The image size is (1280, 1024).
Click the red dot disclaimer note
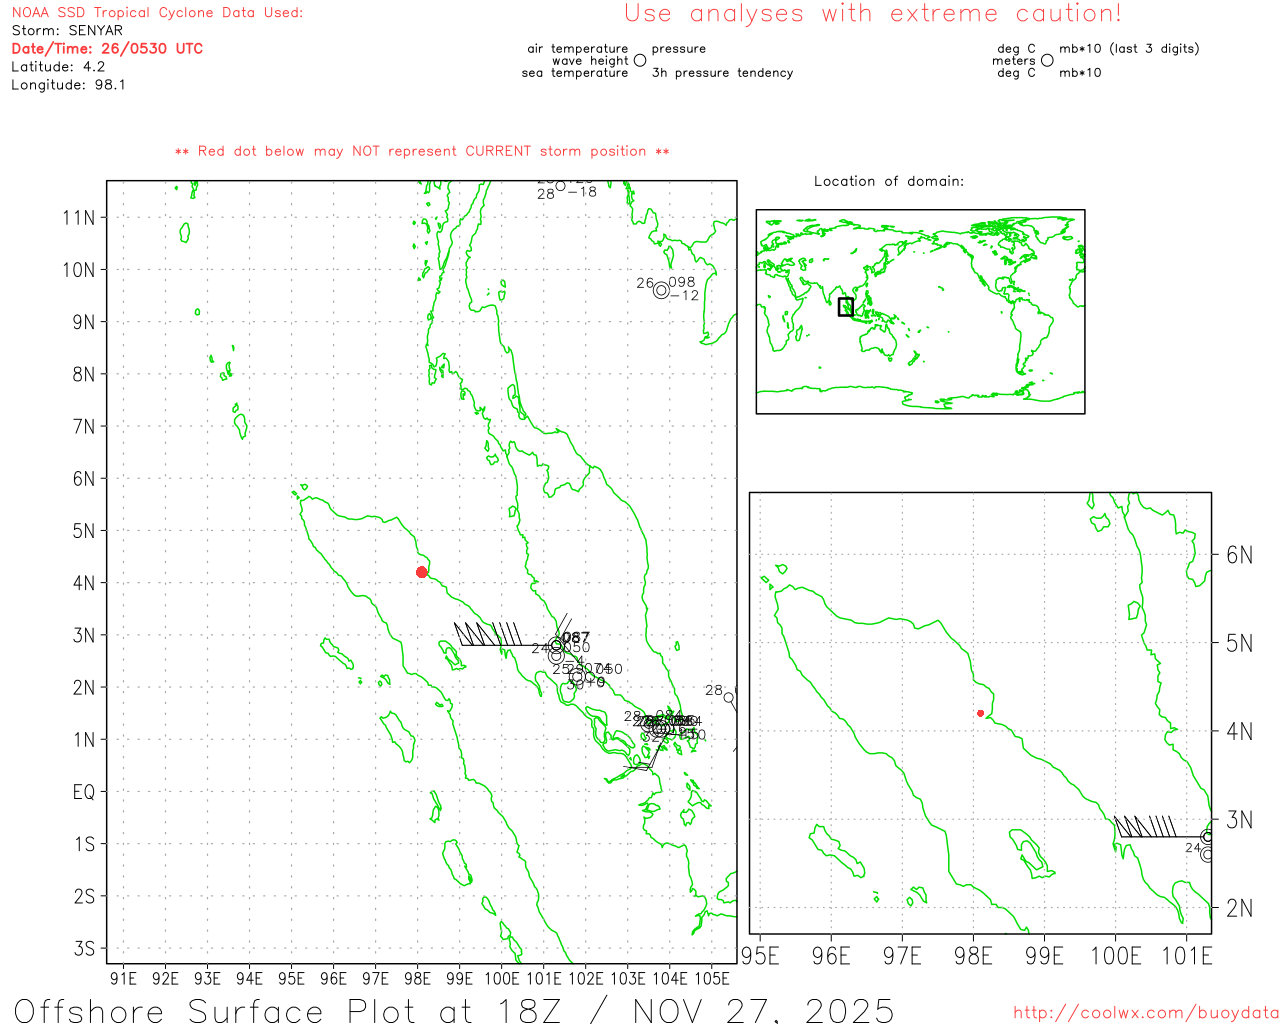click(422, 151)
